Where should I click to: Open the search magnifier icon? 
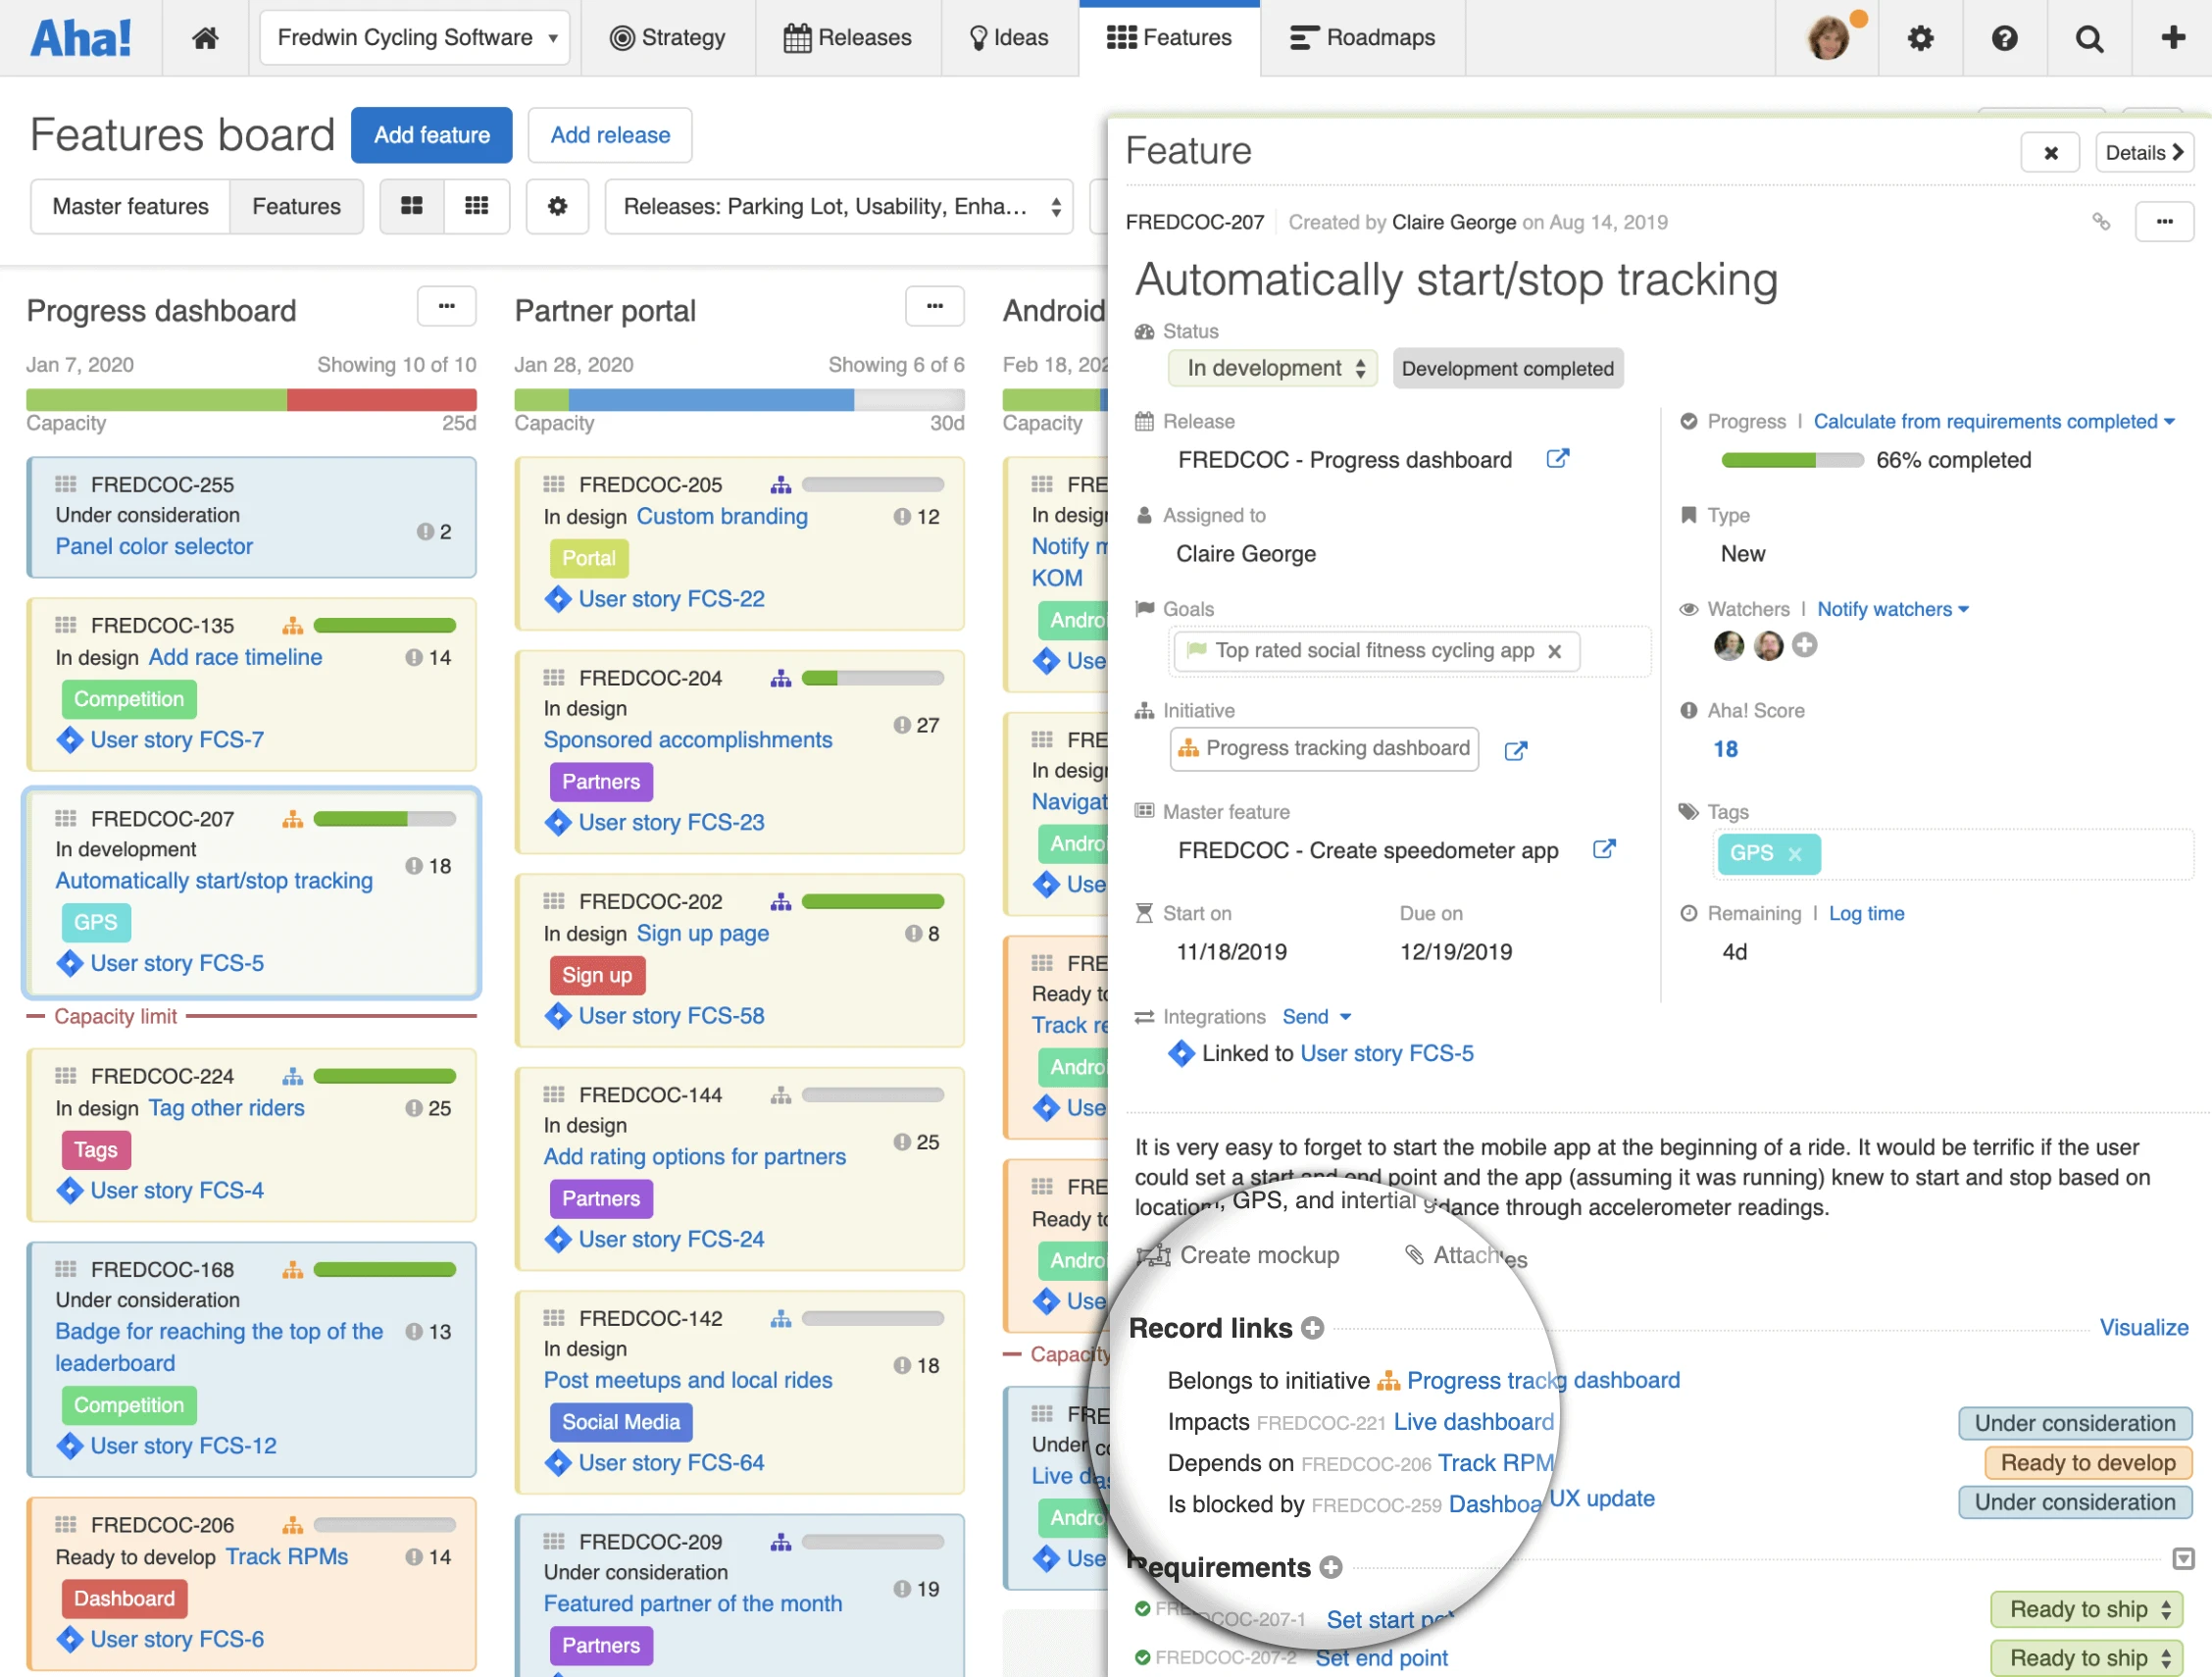coord(2088,38)
